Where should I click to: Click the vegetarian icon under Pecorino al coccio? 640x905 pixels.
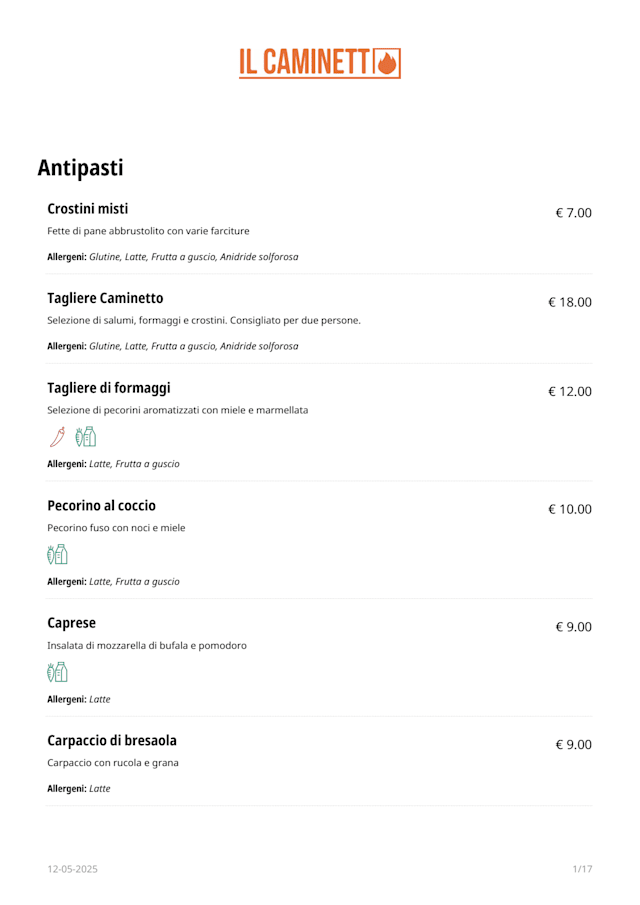[x=57, y=554]
